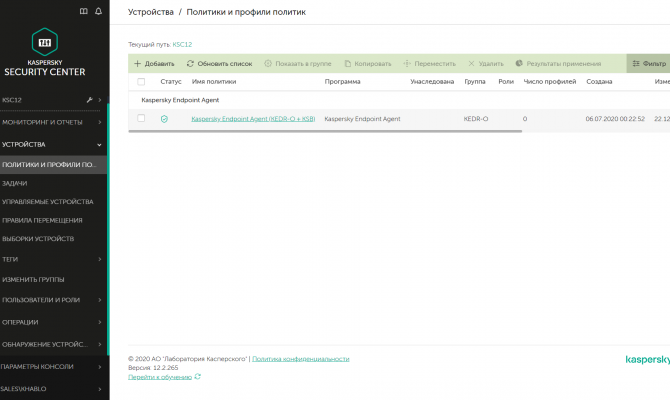Expand the SALES\KHABLO account chevron

[100, 389]
